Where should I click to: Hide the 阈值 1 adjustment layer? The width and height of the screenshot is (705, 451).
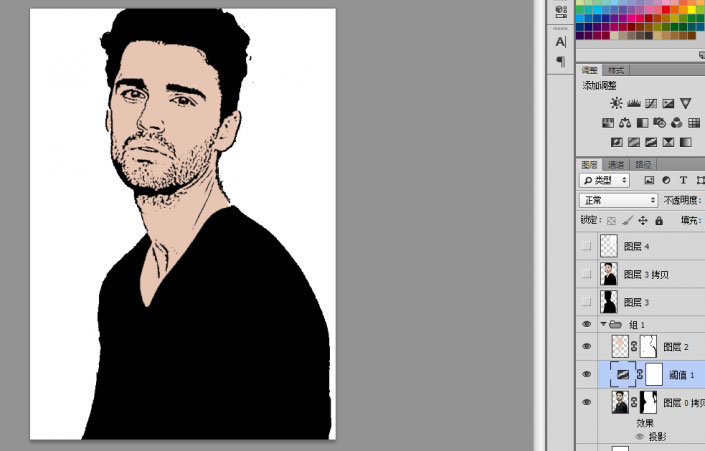pos(586,374)
